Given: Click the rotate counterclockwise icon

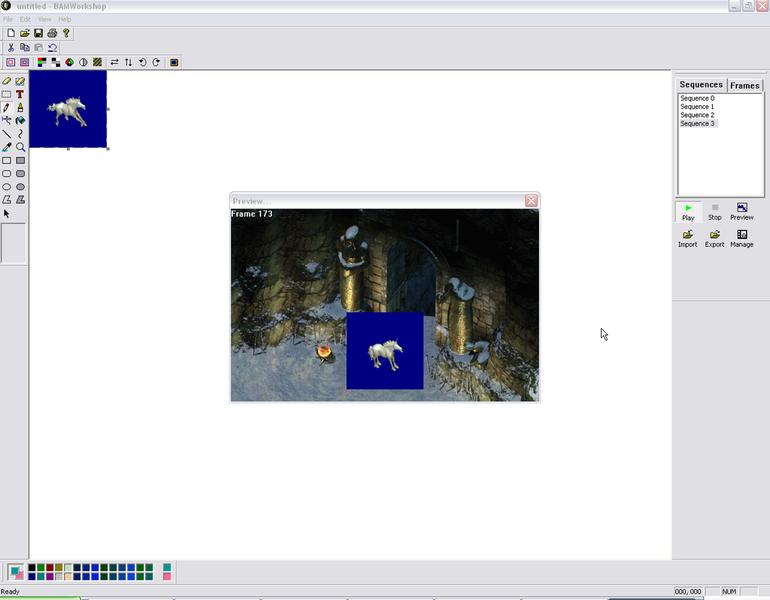Looking at the screenshot, I should [x=142, y=62].
